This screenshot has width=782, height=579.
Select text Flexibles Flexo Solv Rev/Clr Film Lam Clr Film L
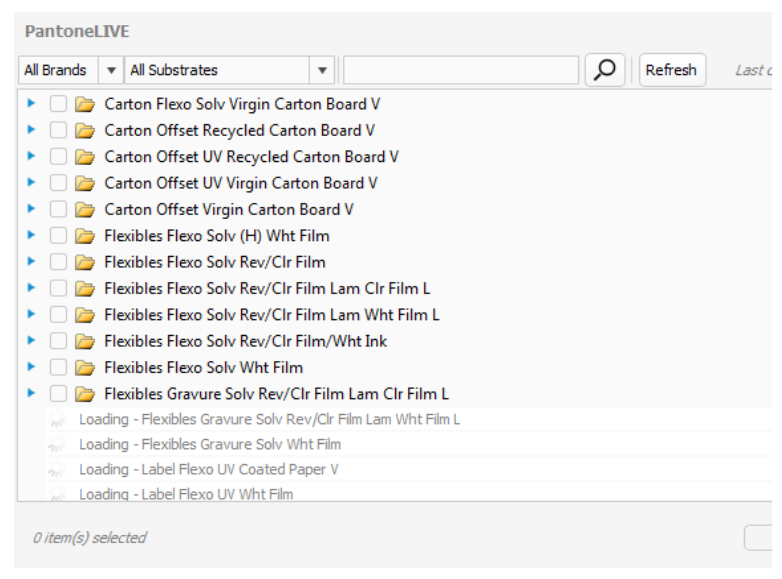click(x=267, y=289)
